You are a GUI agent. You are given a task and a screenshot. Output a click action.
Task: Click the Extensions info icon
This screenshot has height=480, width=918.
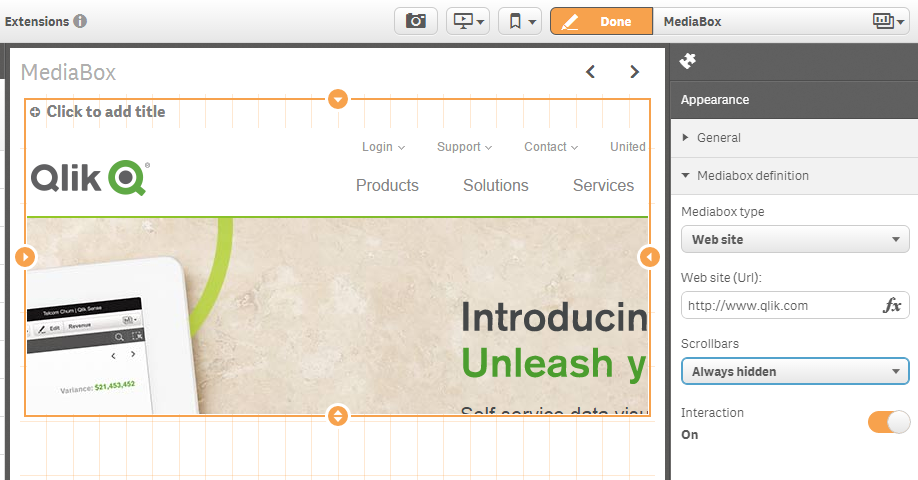click(x=80, y=22)
